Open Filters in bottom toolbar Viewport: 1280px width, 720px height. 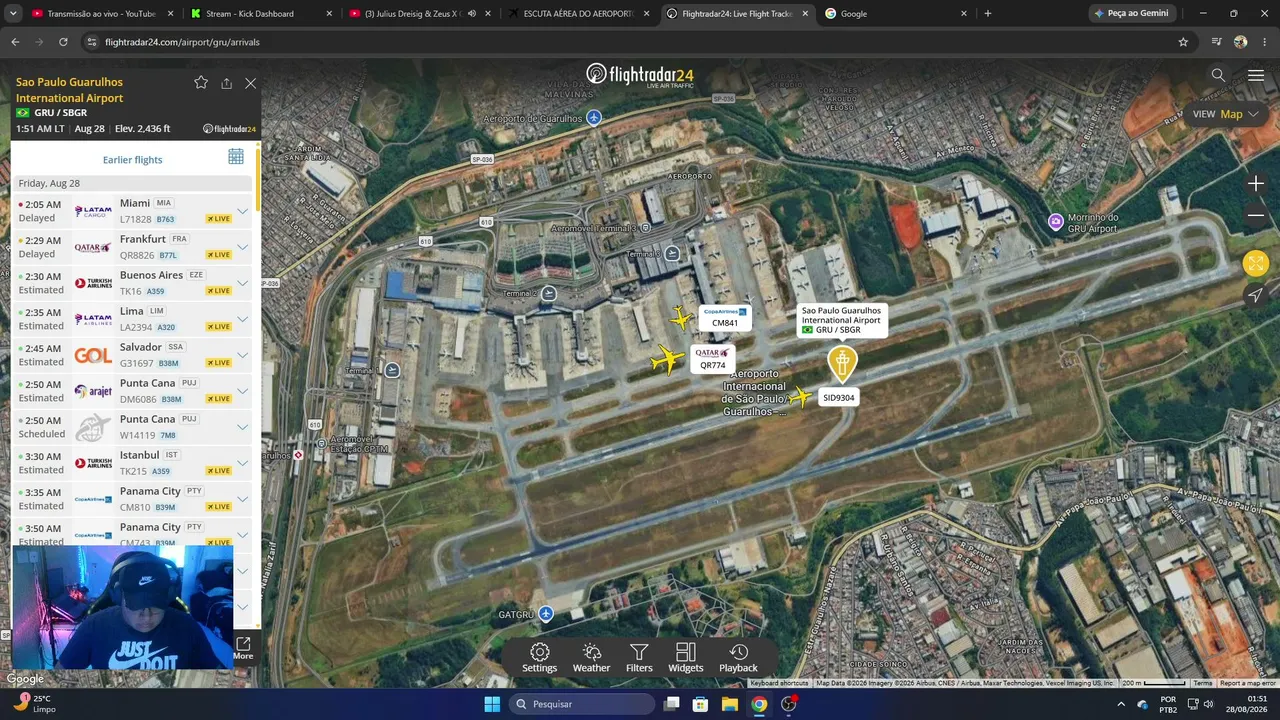639,658
